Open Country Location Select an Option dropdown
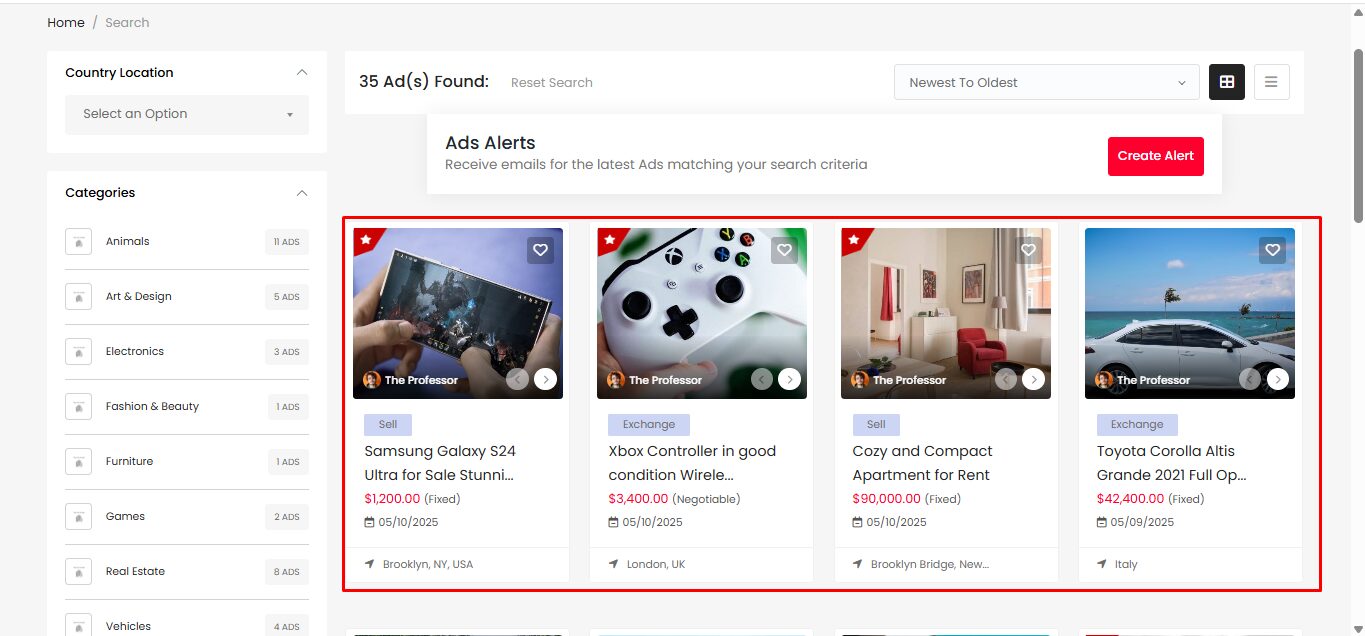Image resolution: width=1365 pixels, height=636 pixels. tap(187, 114)
